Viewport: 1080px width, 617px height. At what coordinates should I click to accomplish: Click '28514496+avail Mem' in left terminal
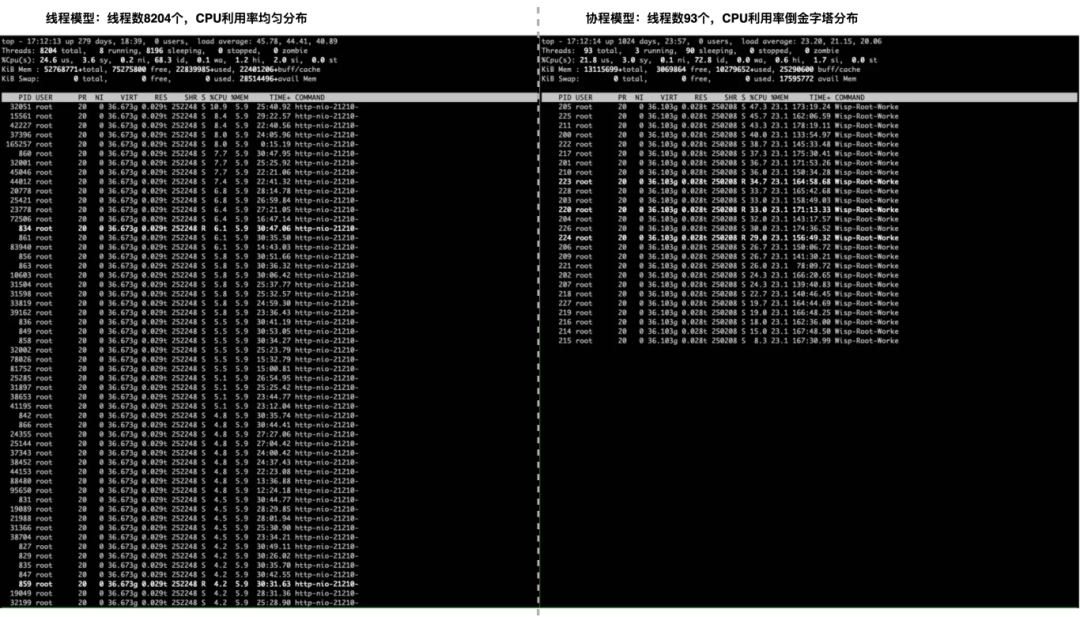(278, 79)
